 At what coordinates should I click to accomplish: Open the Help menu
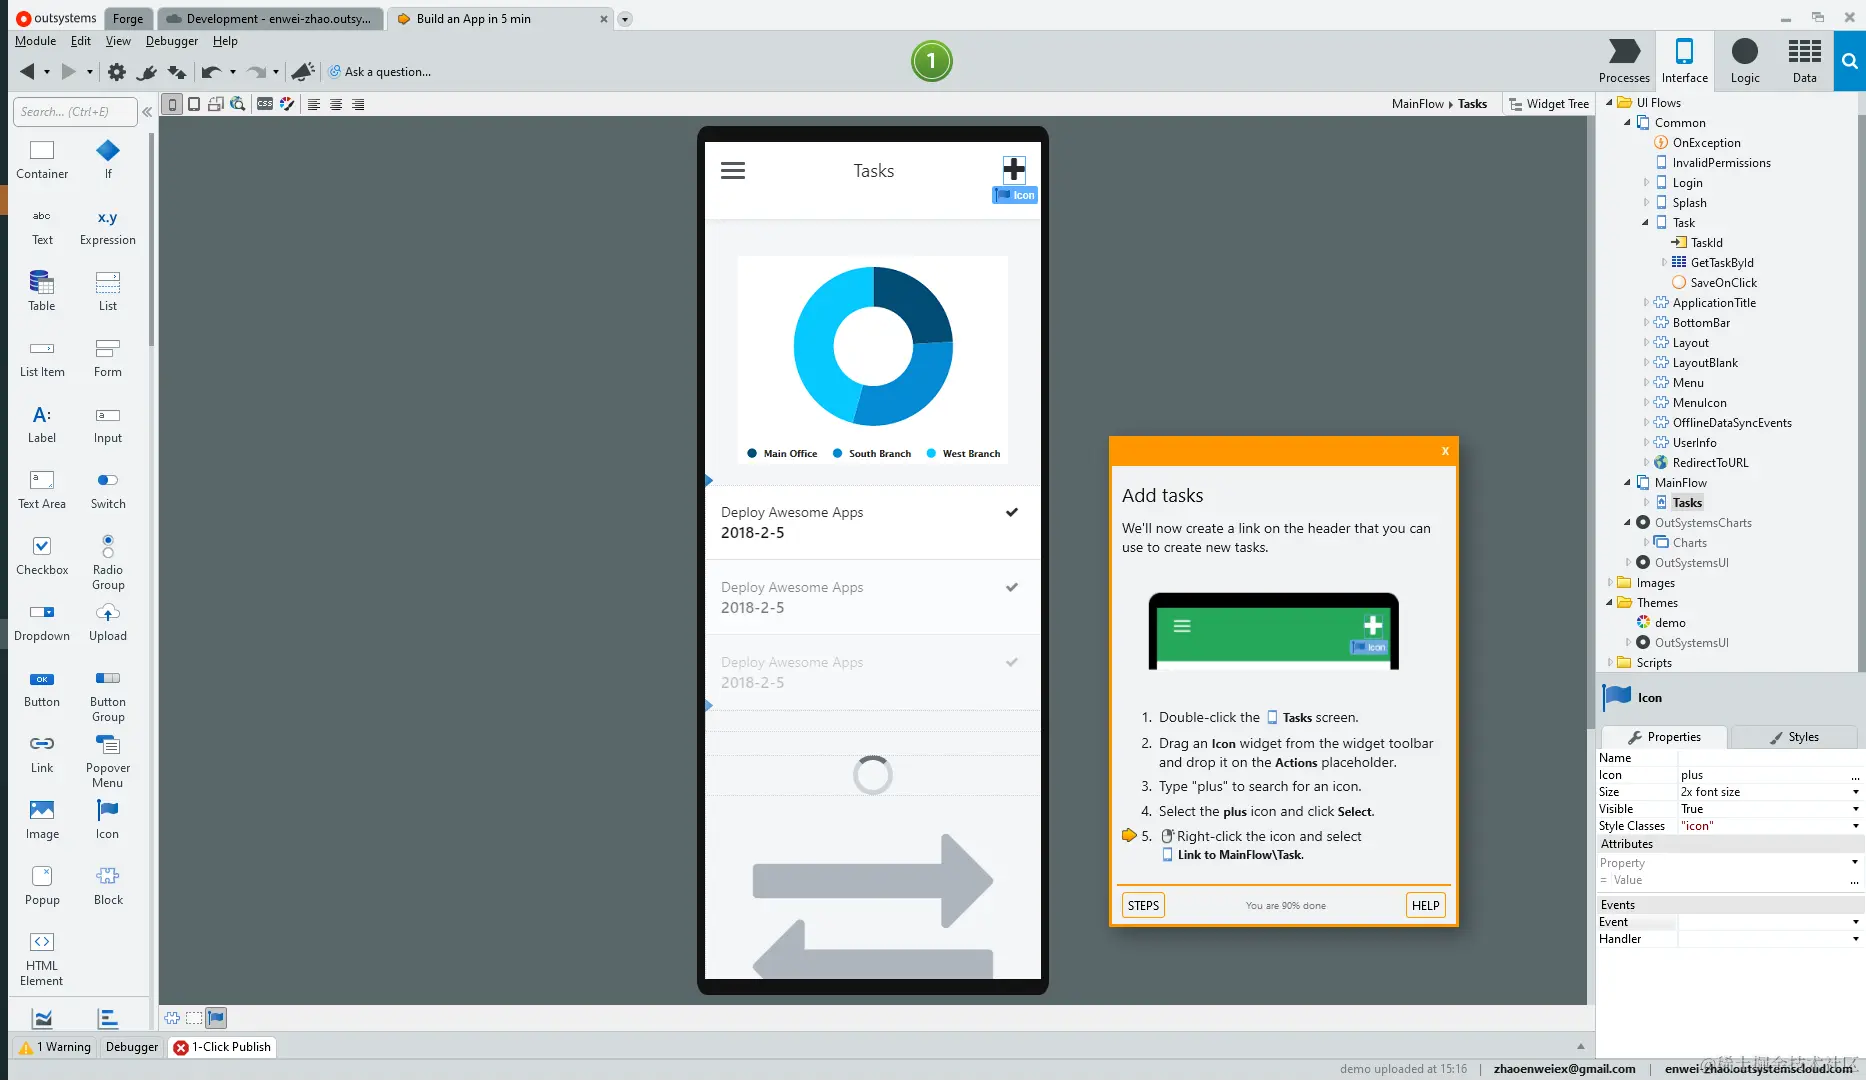pos(225,41)
